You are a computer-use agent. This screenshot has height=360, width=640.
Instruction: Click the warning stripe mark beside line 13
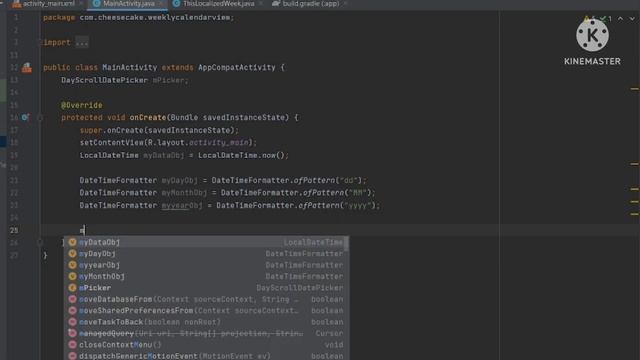[634, 89]
